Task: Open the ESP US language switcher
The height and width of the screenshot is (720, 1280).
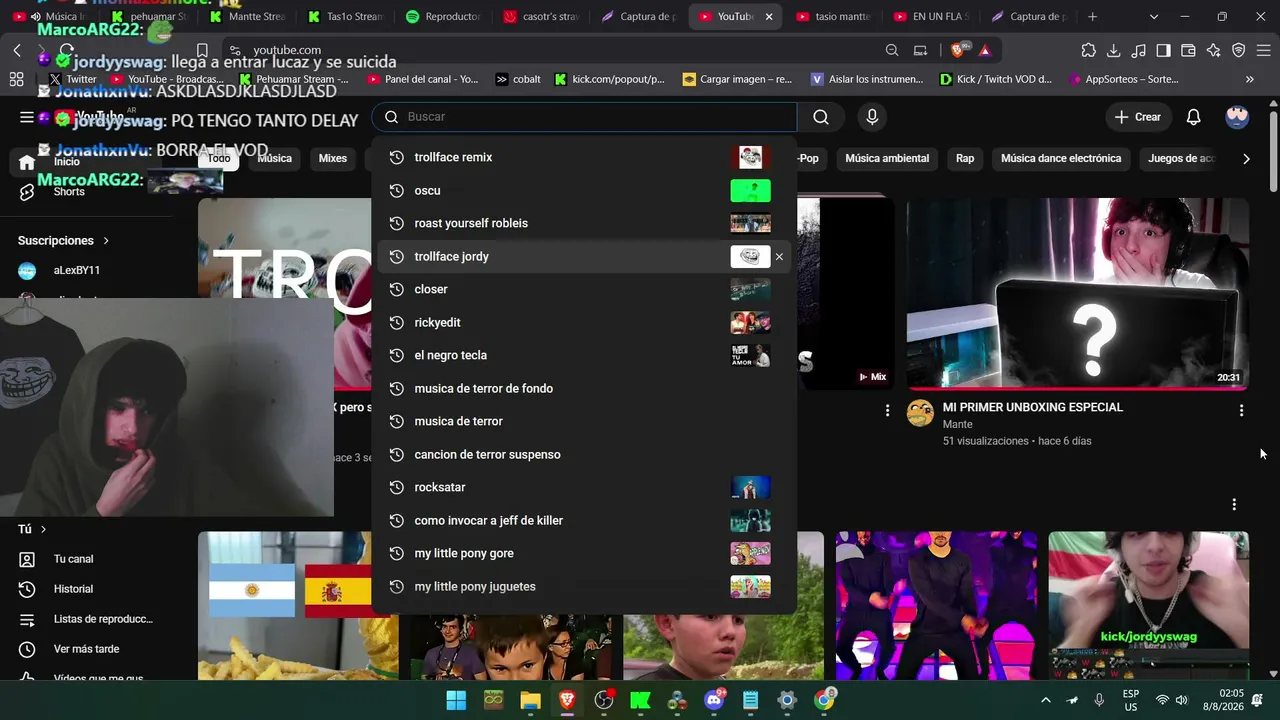Action: tap(1131, 700)
